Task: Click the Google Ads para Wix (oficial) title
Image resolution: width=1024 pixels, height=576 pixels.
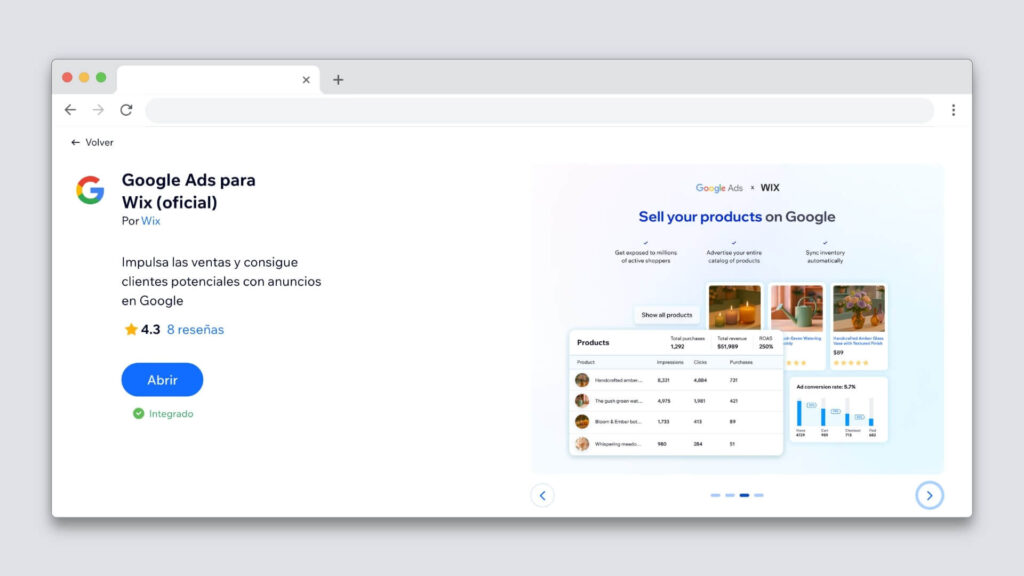Action: (189, 191)
